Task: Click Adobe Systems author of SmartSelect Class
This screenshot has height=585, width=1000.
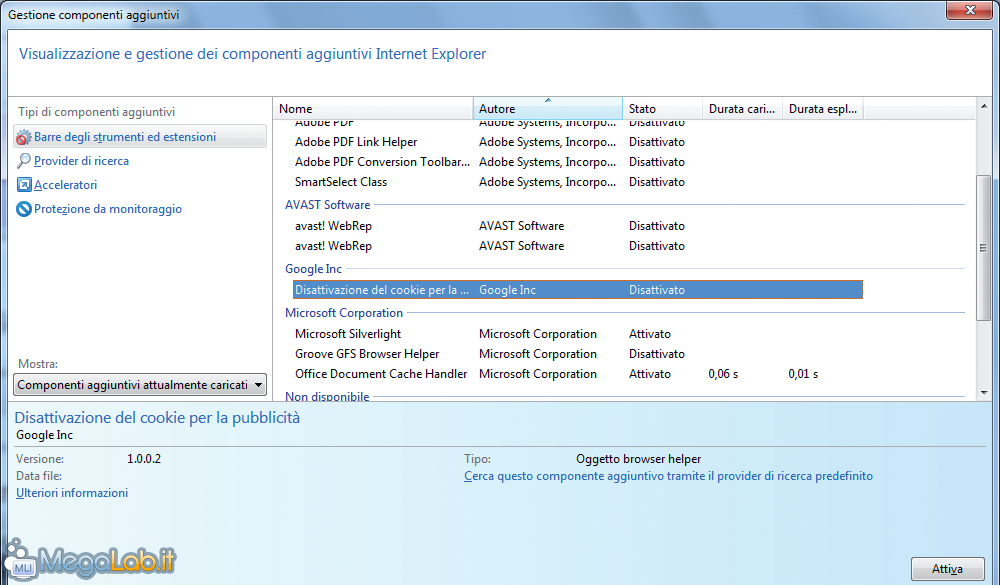Action: coord(547,182)
